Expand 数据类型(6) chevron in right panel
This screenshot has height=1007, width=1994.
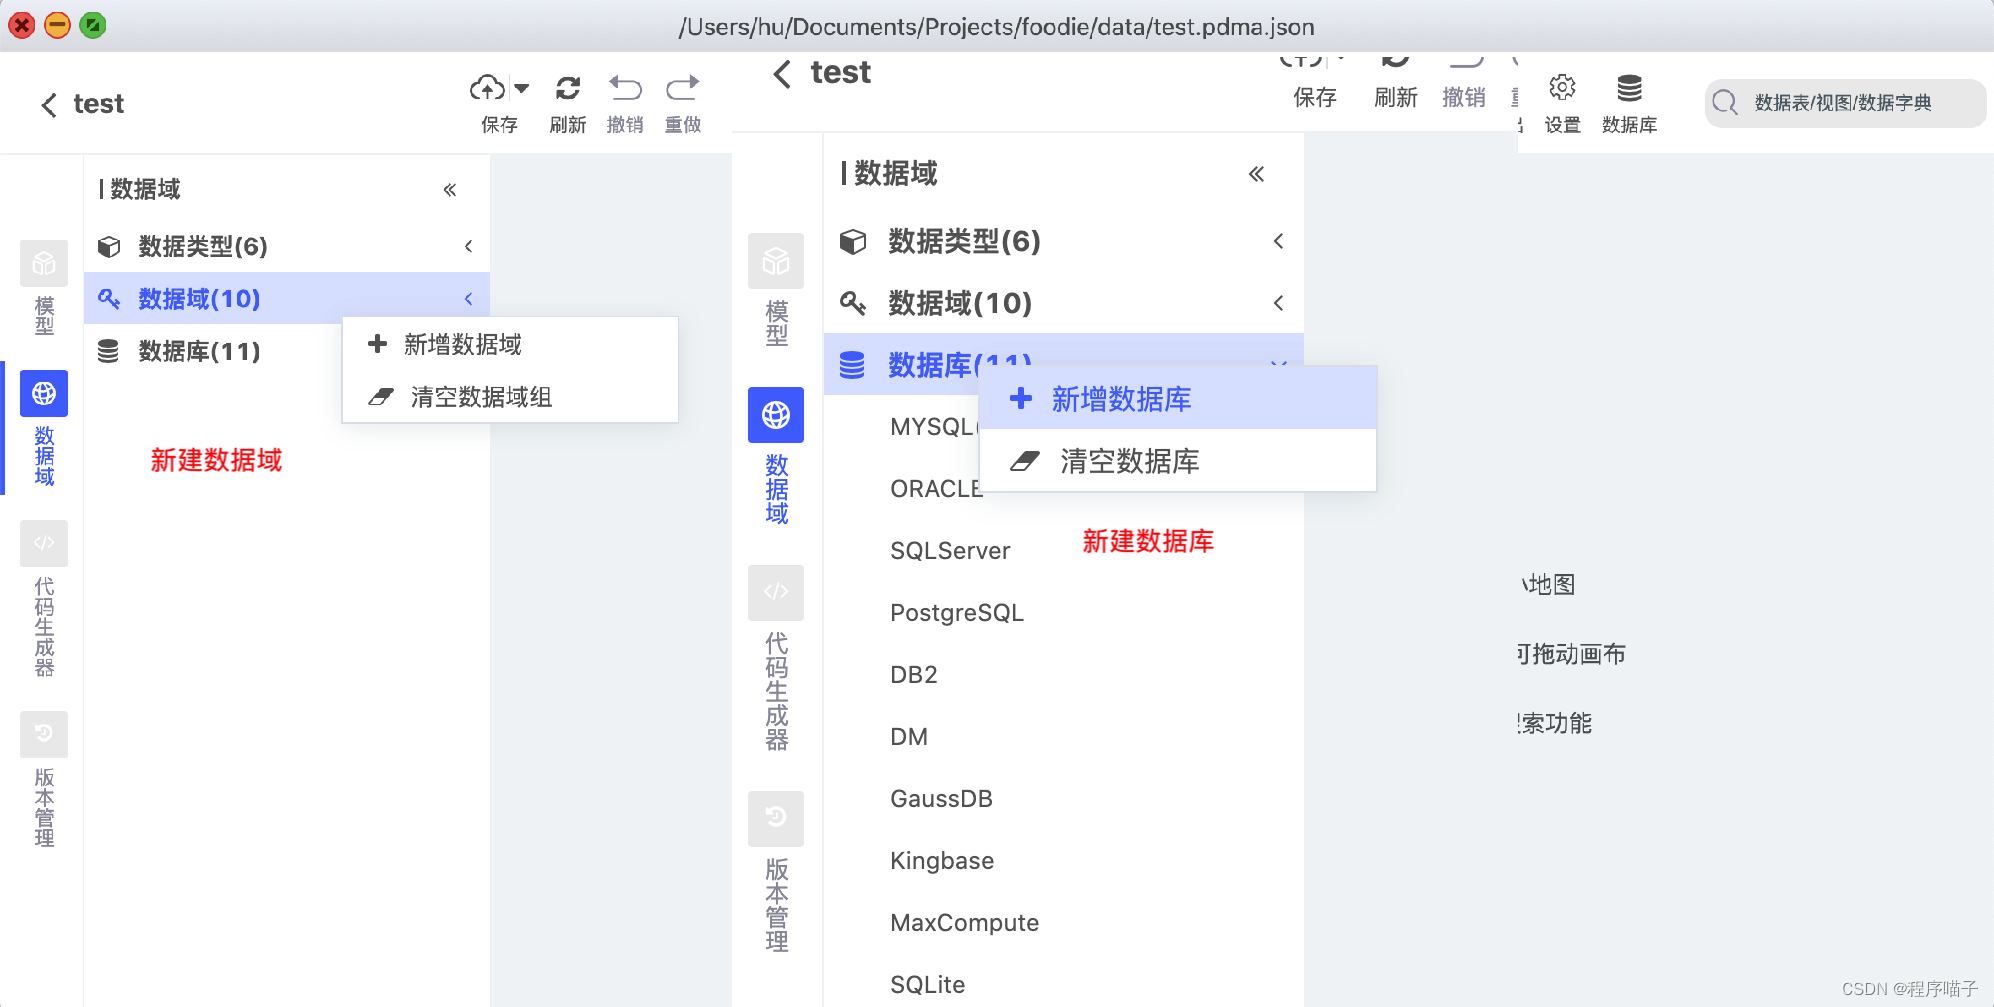tap(1278, 241)
